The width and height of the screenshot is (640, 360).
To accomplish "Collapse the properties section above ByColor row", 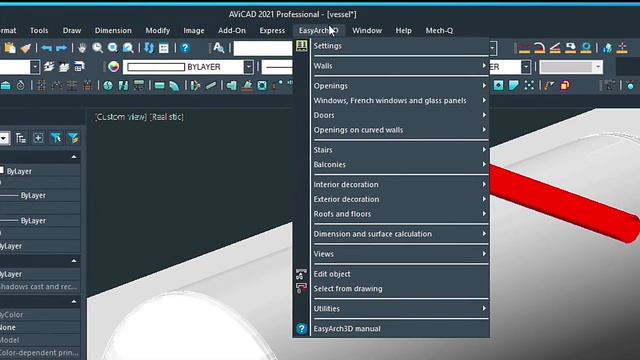I will click(74, 302).
